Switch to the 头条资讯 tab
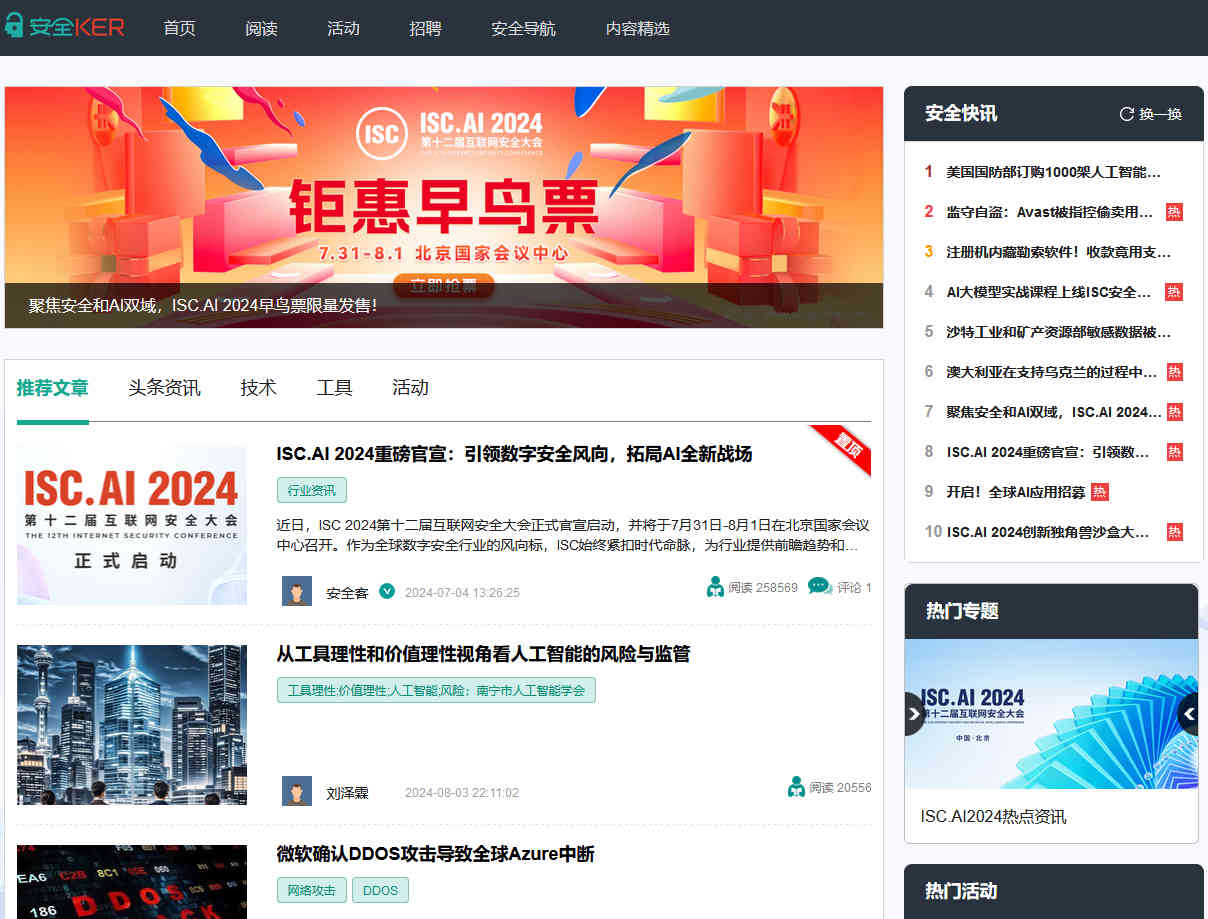This screenshot has height=919, width=1208. click(164, 388)
